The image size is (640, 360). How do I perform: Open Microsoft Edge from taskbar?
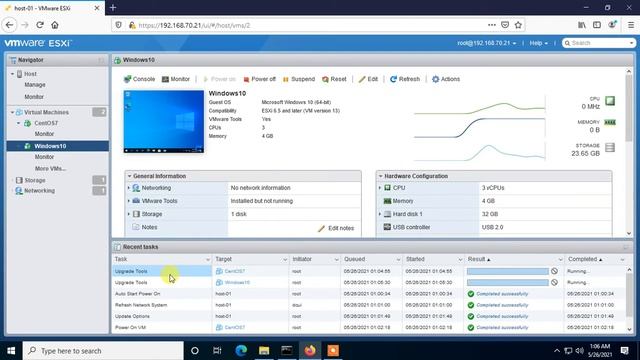241,351
